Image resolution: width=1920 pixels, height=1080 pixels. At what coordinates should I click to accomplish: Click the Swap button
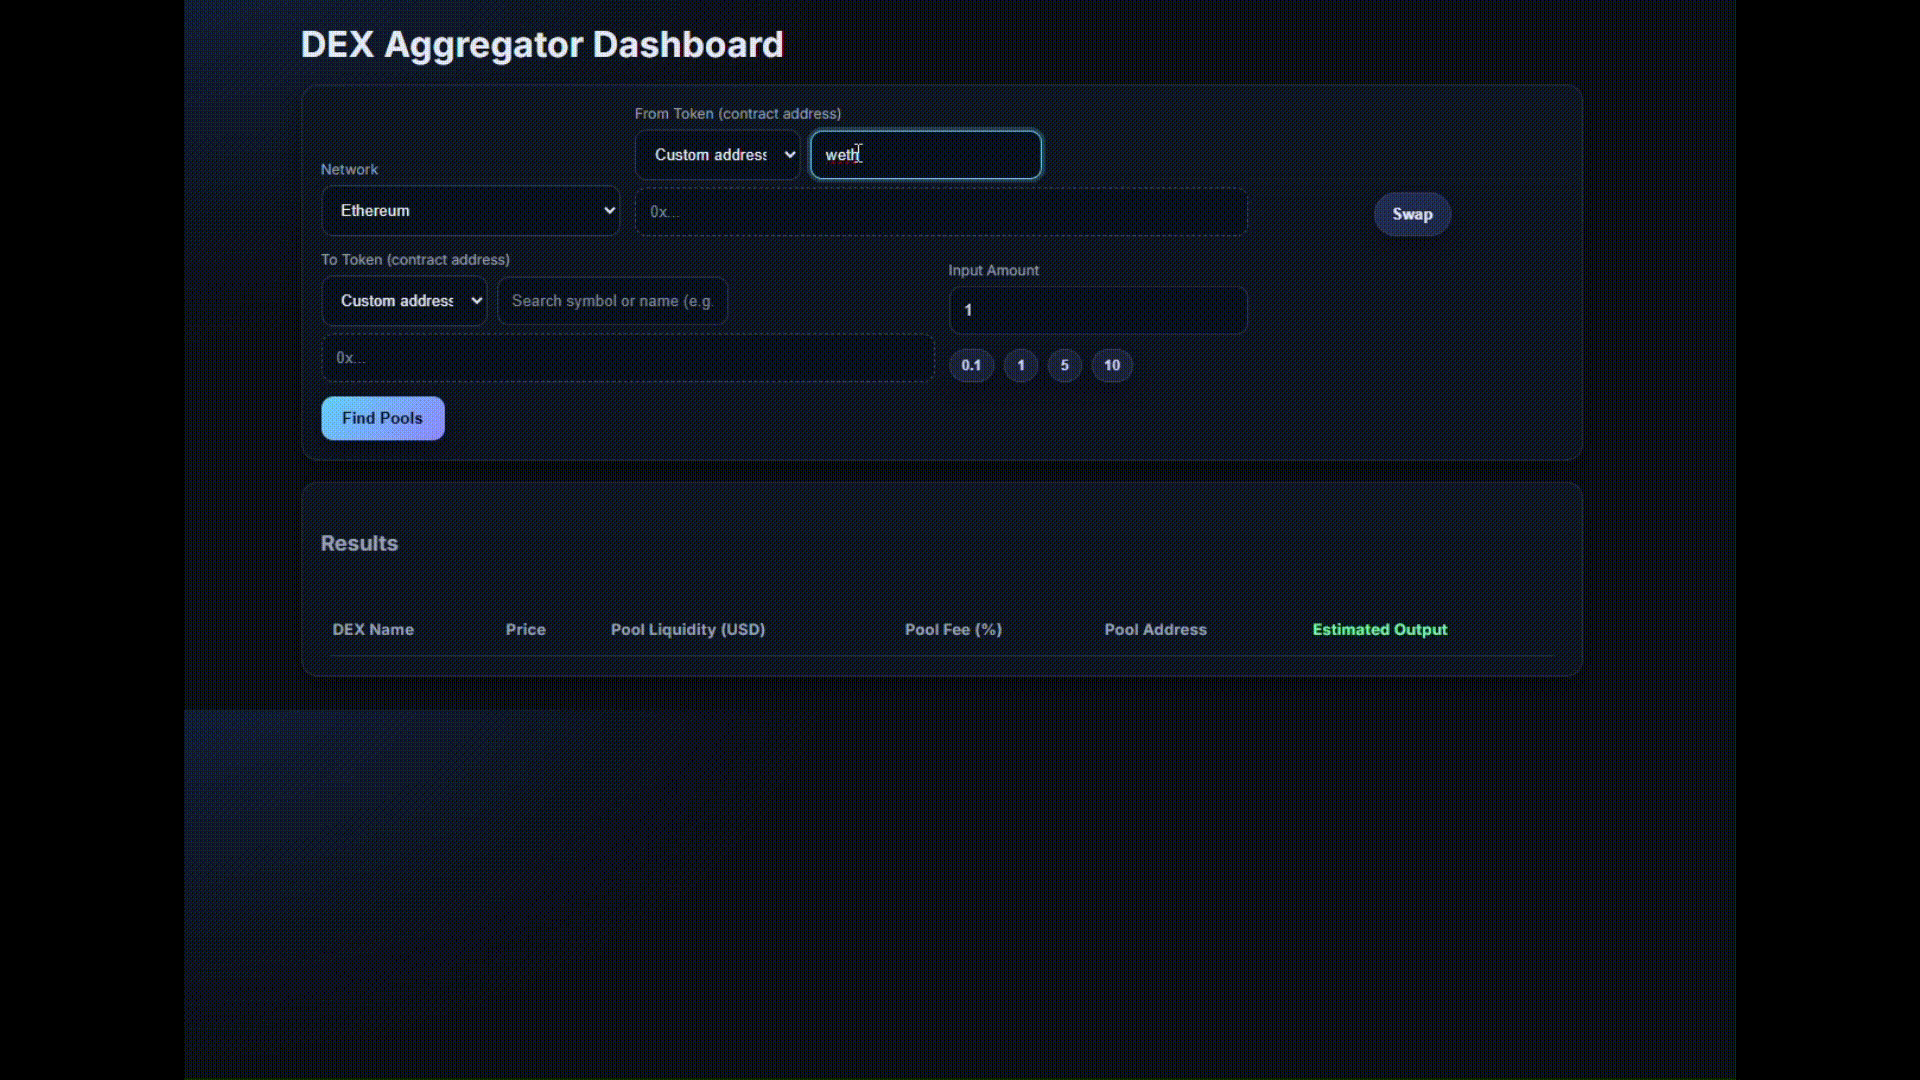[x=1411, y=214]
